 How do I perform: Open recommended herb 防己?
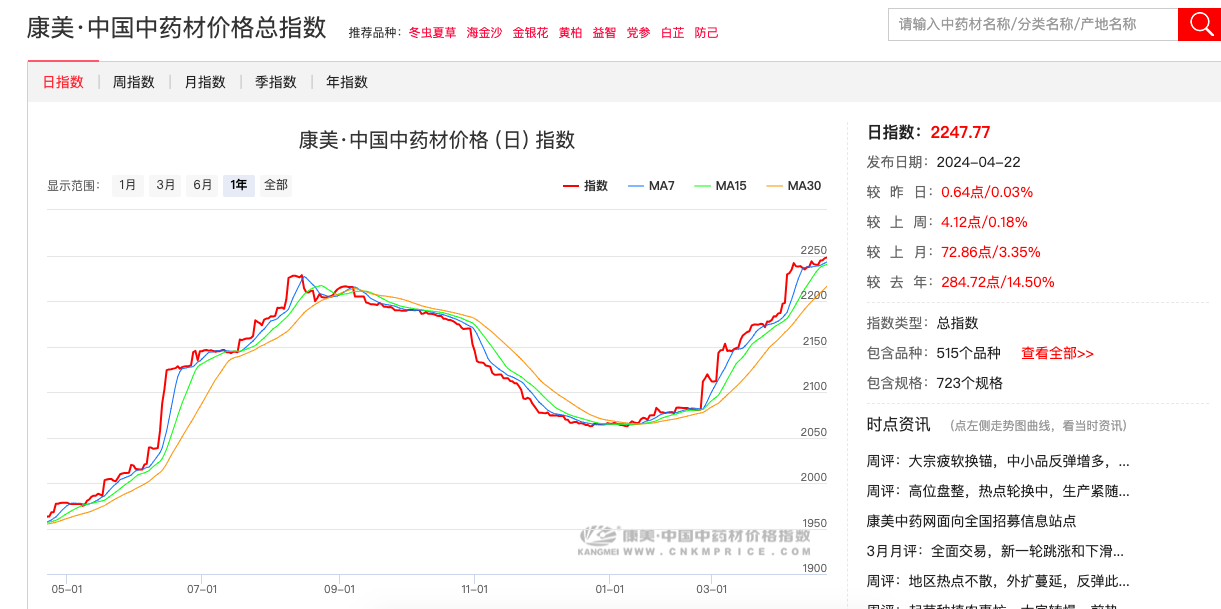706,33
